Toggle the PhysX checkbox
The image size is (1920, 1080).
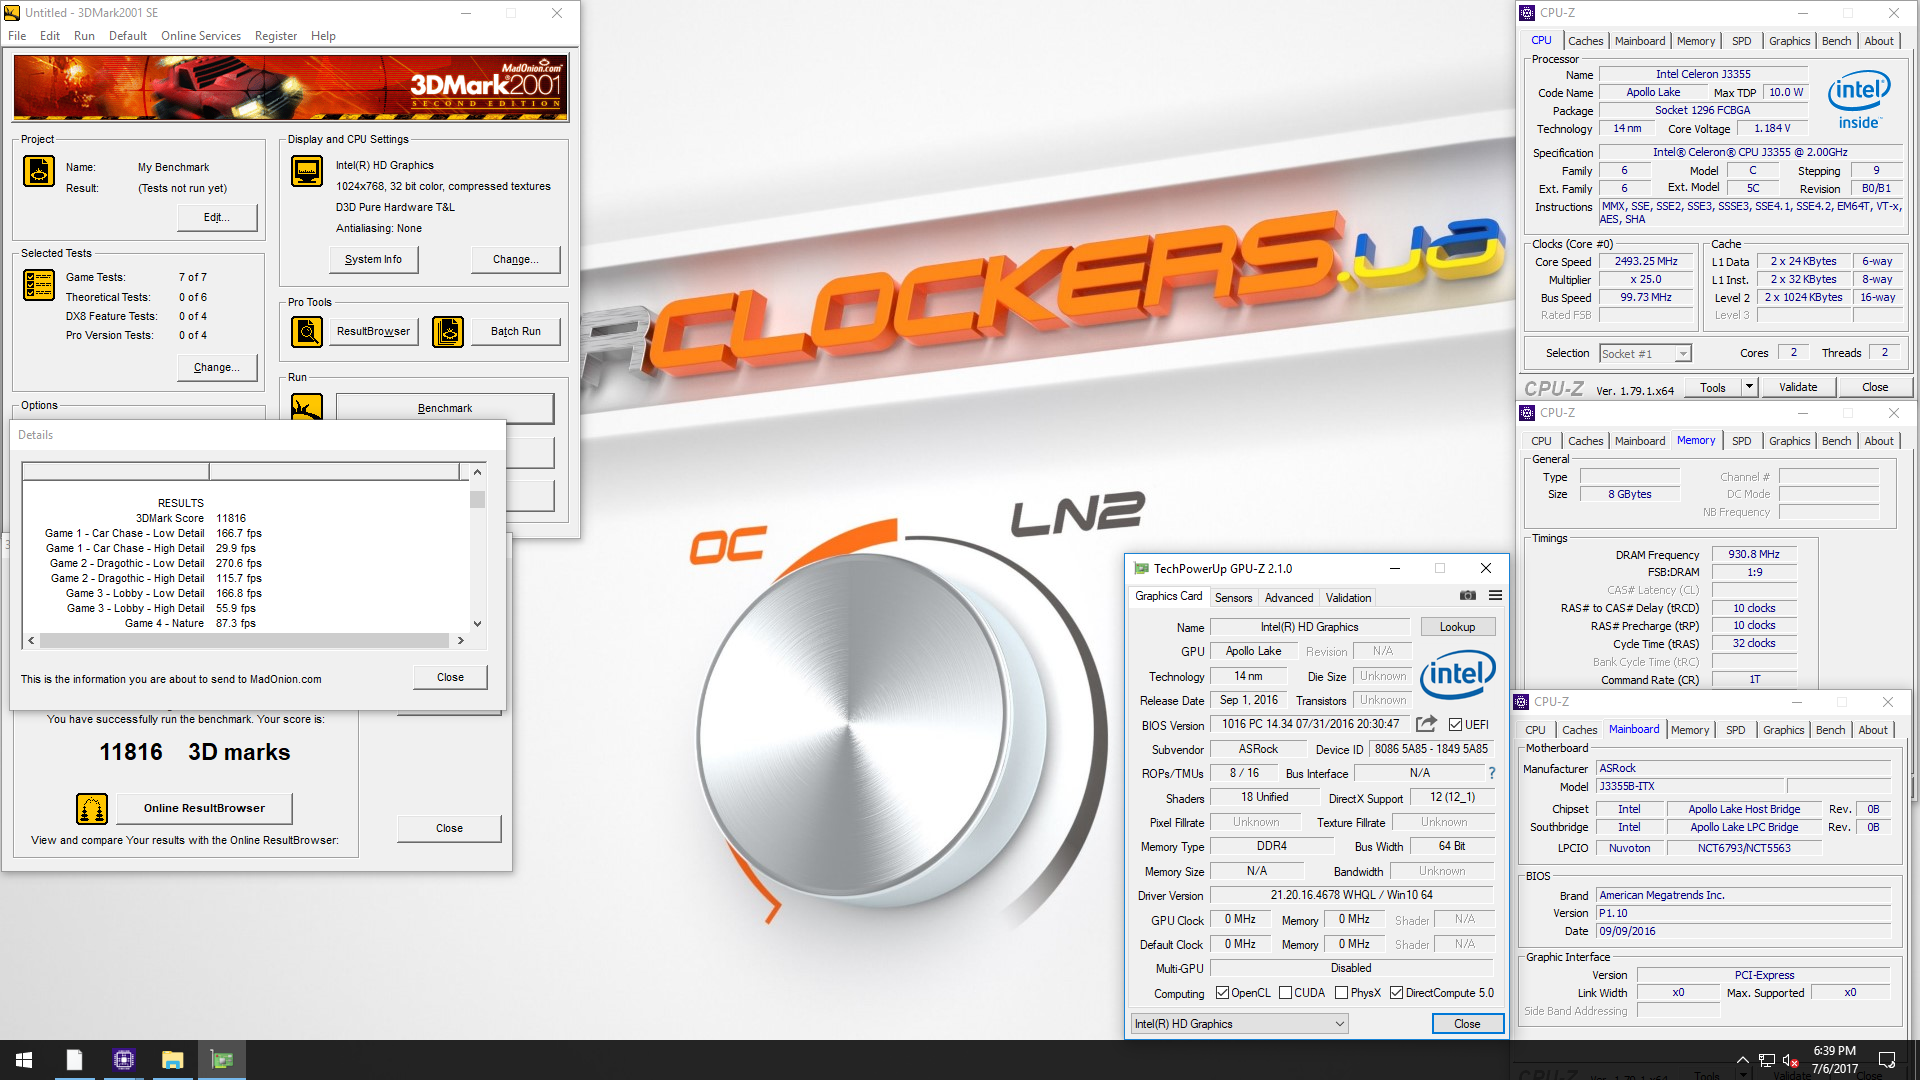(1341, 993)
